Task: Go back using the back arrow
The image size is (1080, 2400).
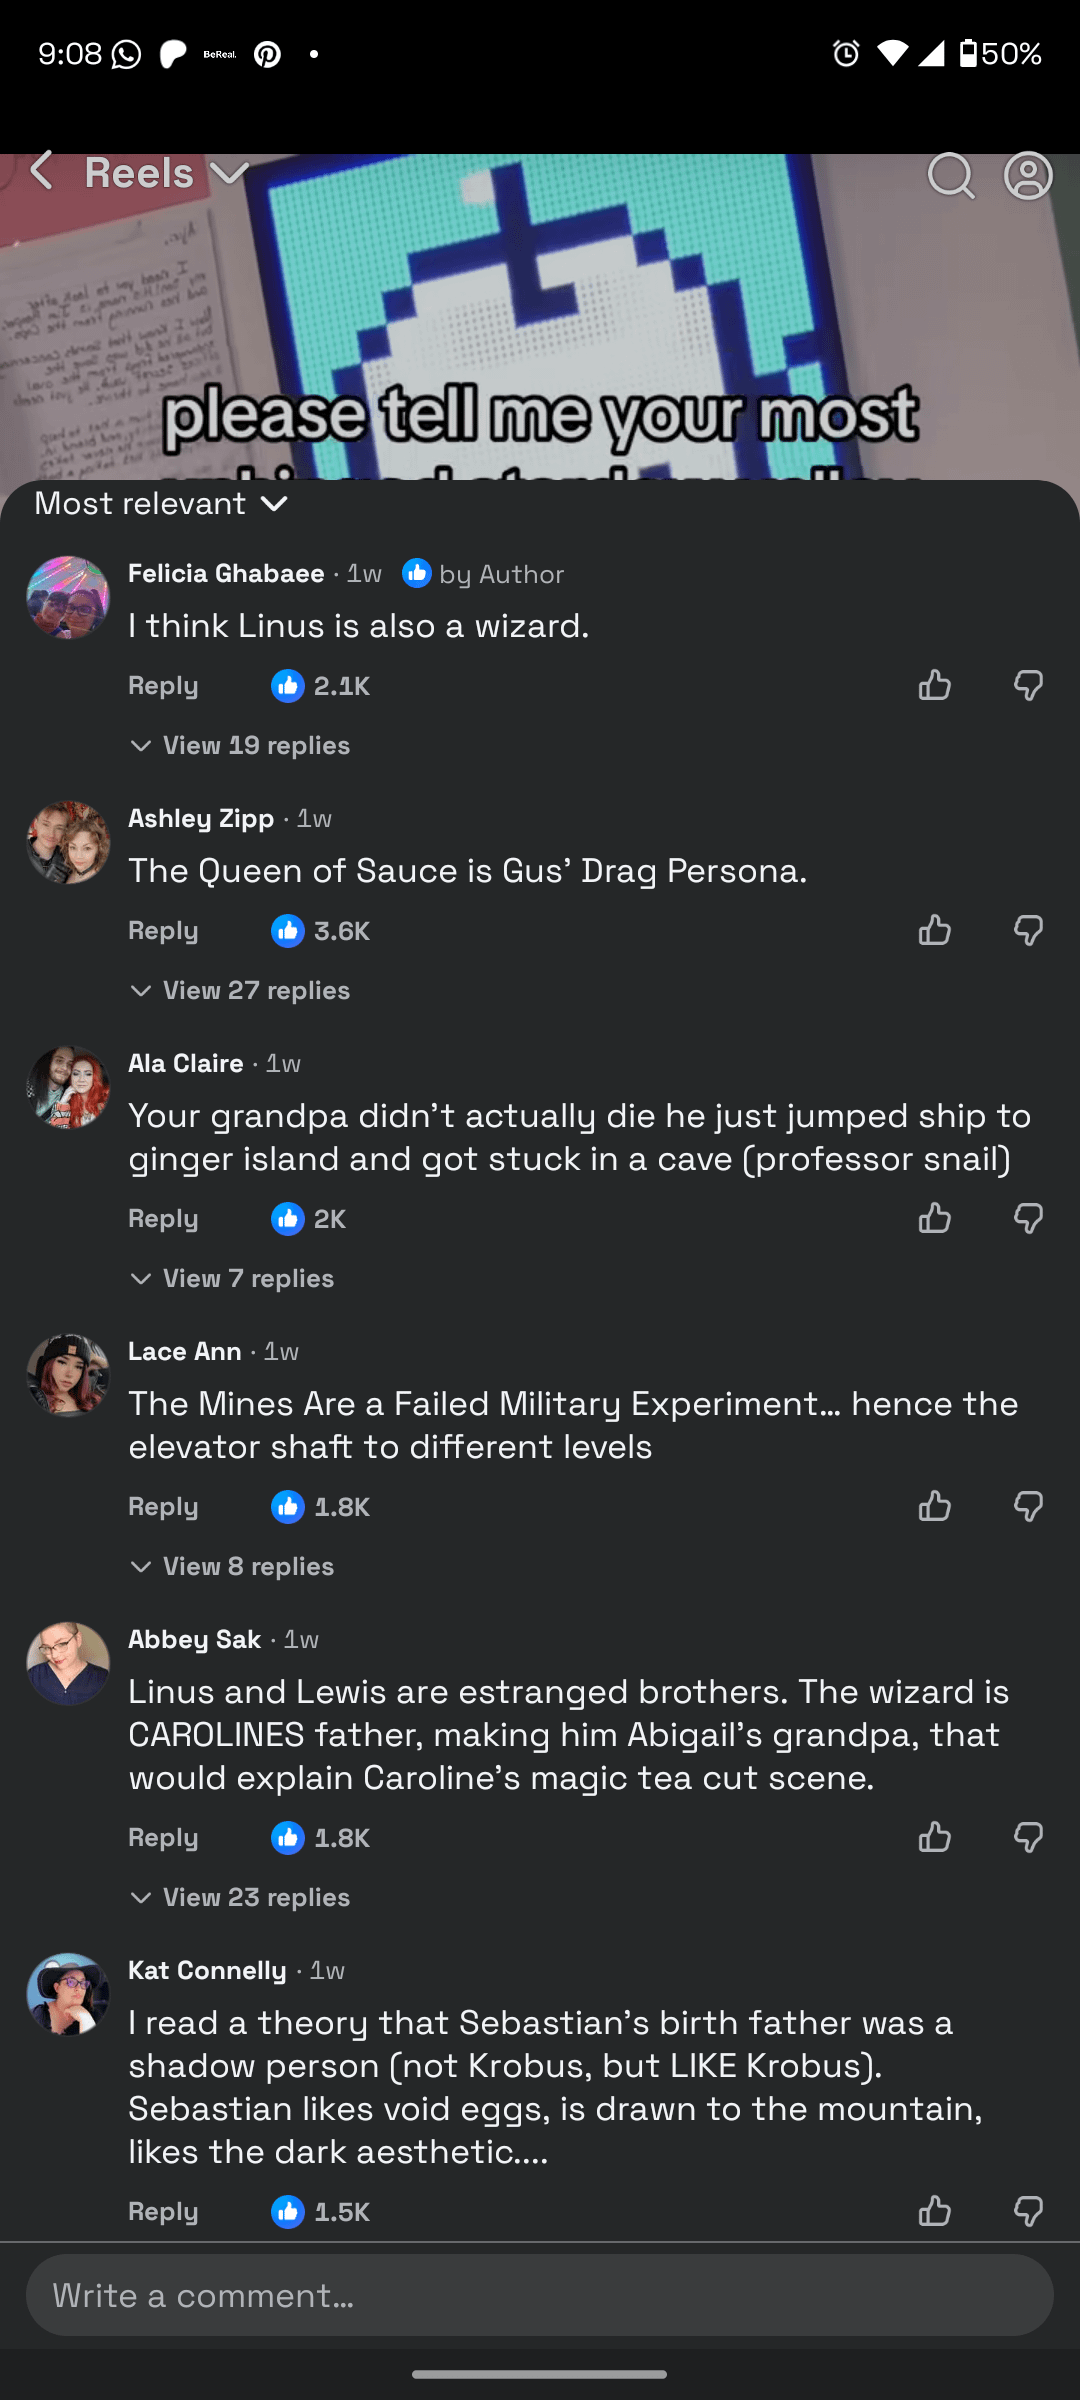Action: tap(42, 172)
